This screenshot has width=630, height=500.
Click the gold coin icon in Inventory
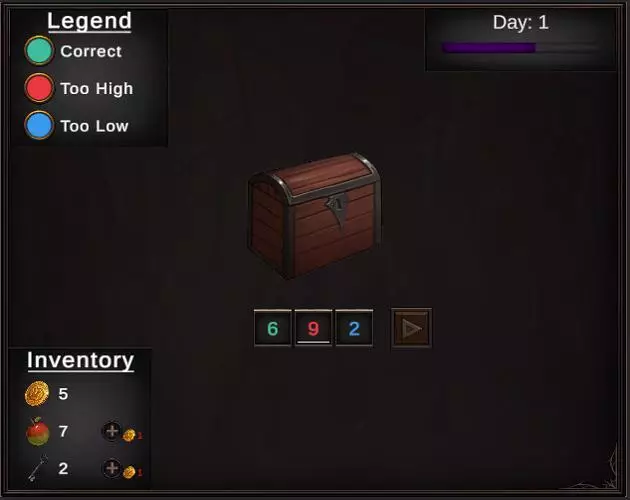pyautogui.click(x=37, y=393)
